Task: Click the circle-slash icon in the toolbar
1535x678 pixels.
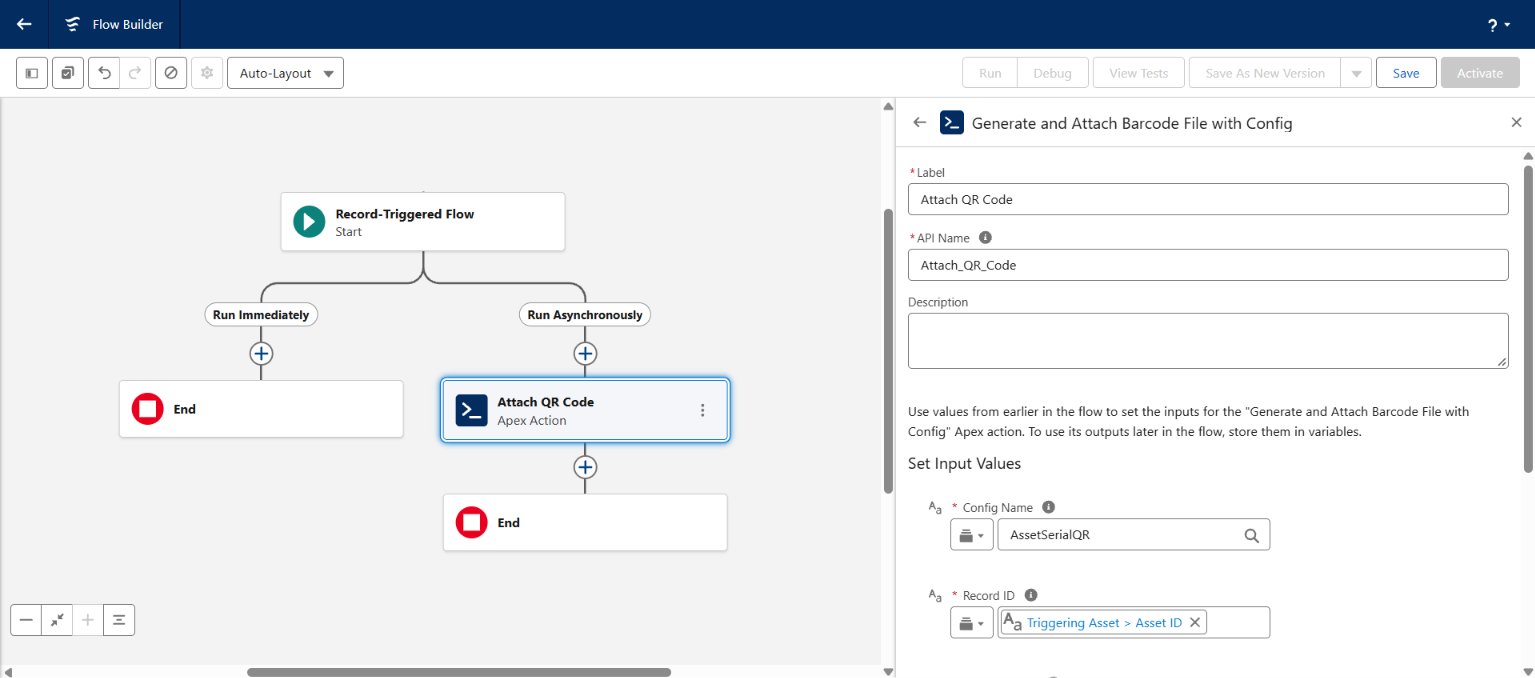Action: pos(171,73)
